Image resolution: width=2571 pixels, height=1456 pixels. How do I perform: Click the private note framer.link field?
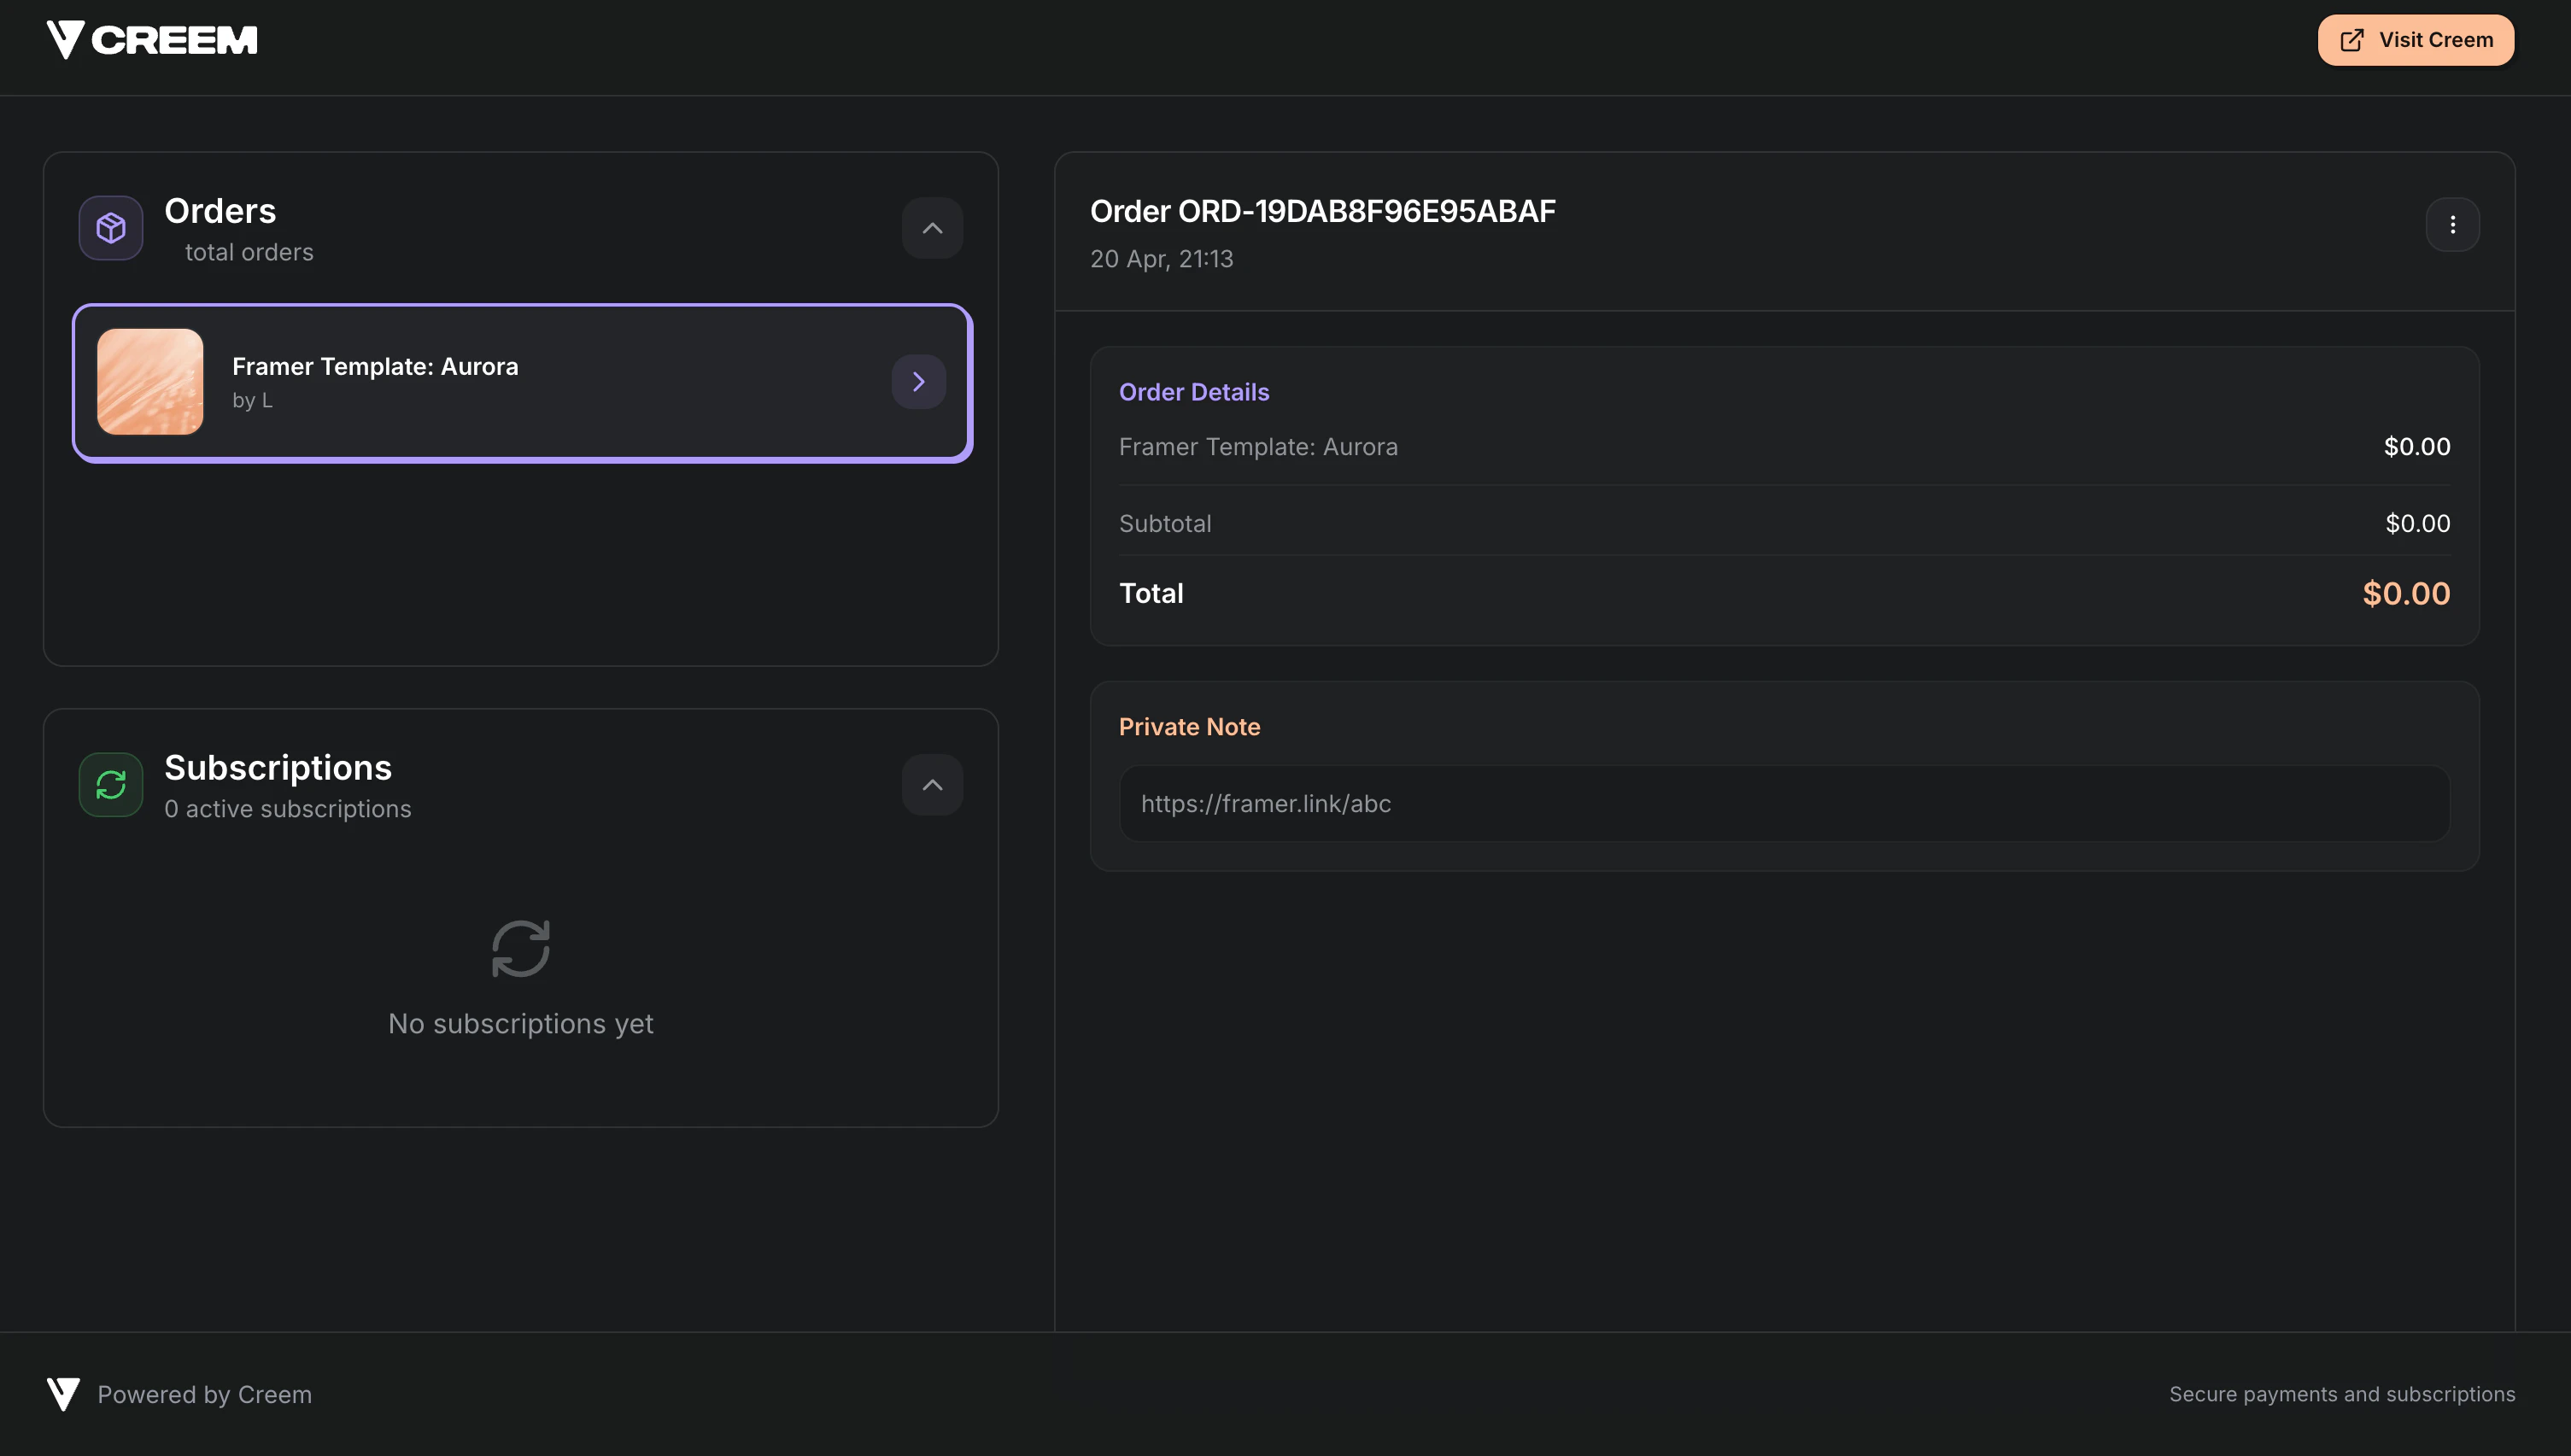pyautogui.click(x=1784, y=804)
